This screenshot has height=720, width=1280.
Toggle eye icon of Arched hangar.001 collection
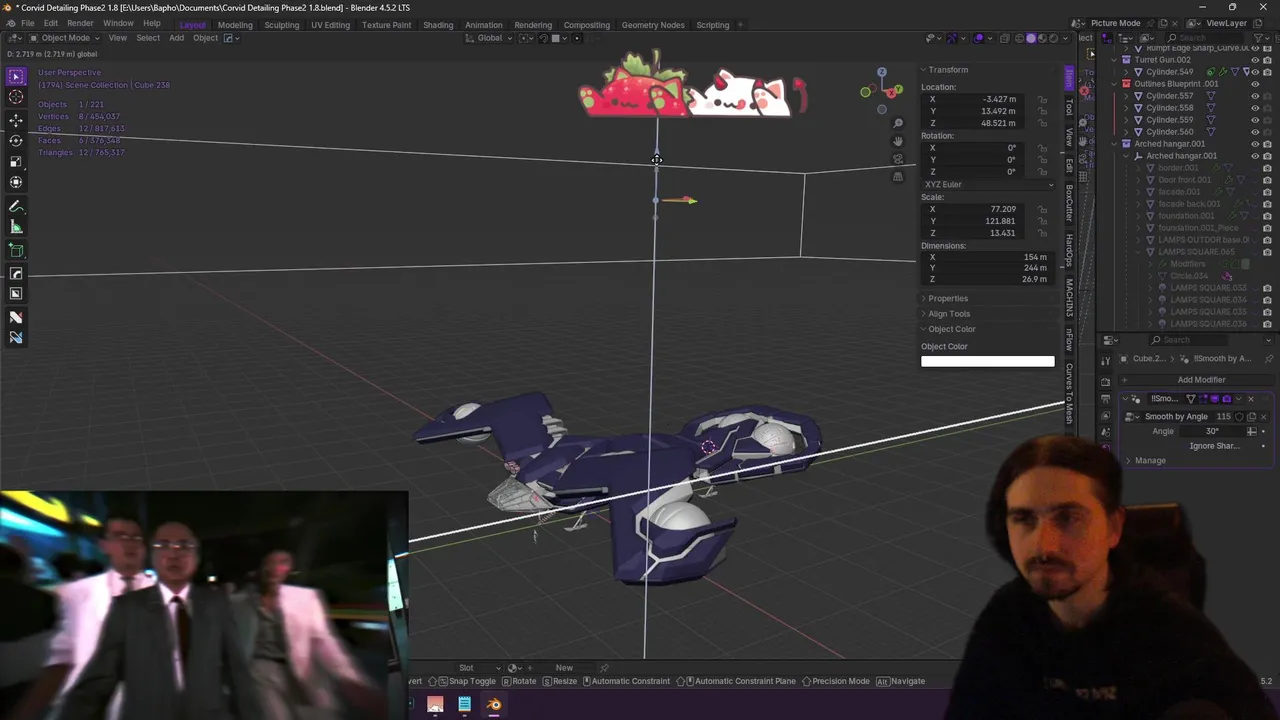[1255, 144]
